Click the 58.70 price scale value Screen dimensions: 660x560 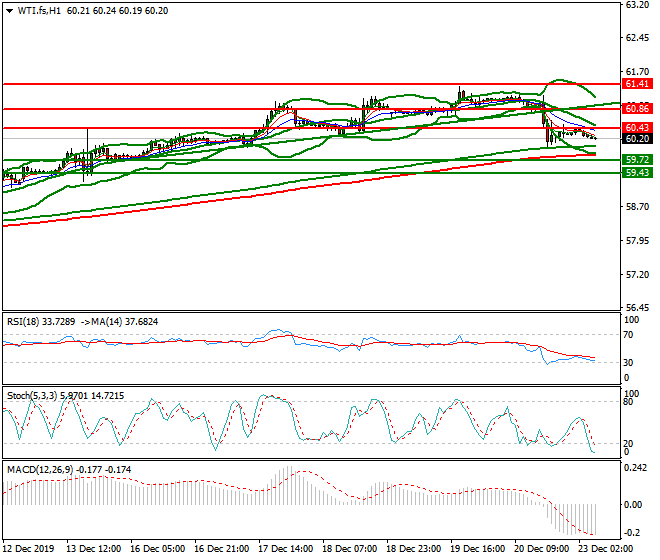(x=637, y=207)
